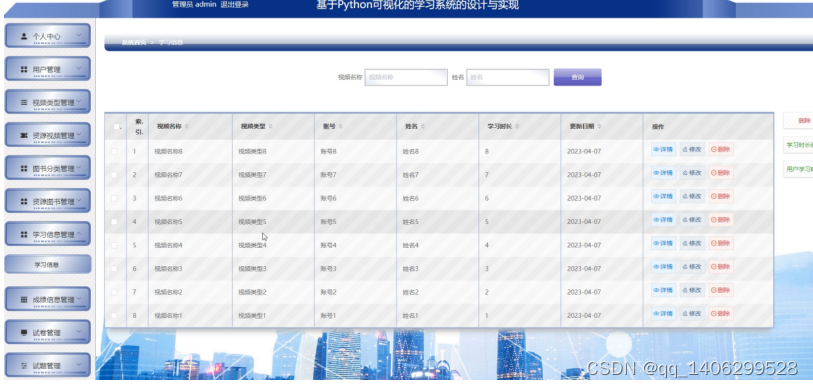Expand 视频类型管理 menu chevron

79,102
